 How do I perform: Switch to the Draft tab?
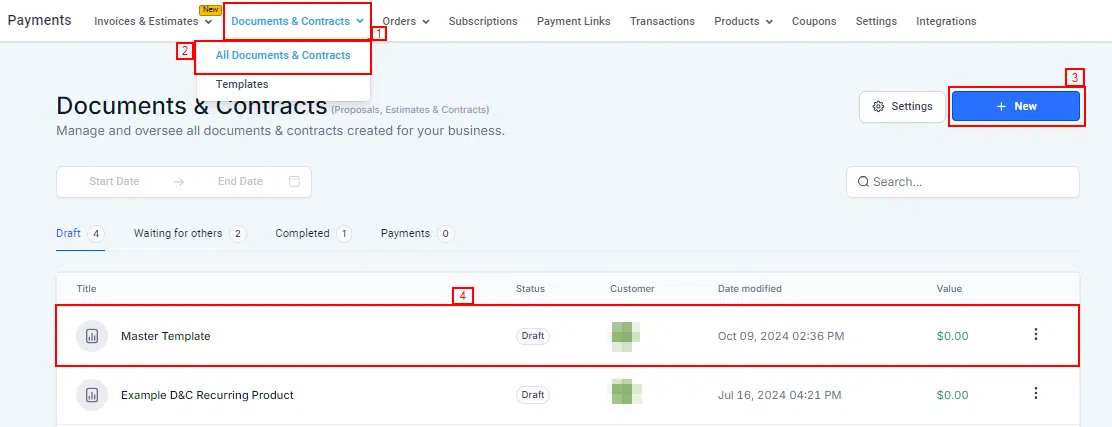[x=80, y=233]
